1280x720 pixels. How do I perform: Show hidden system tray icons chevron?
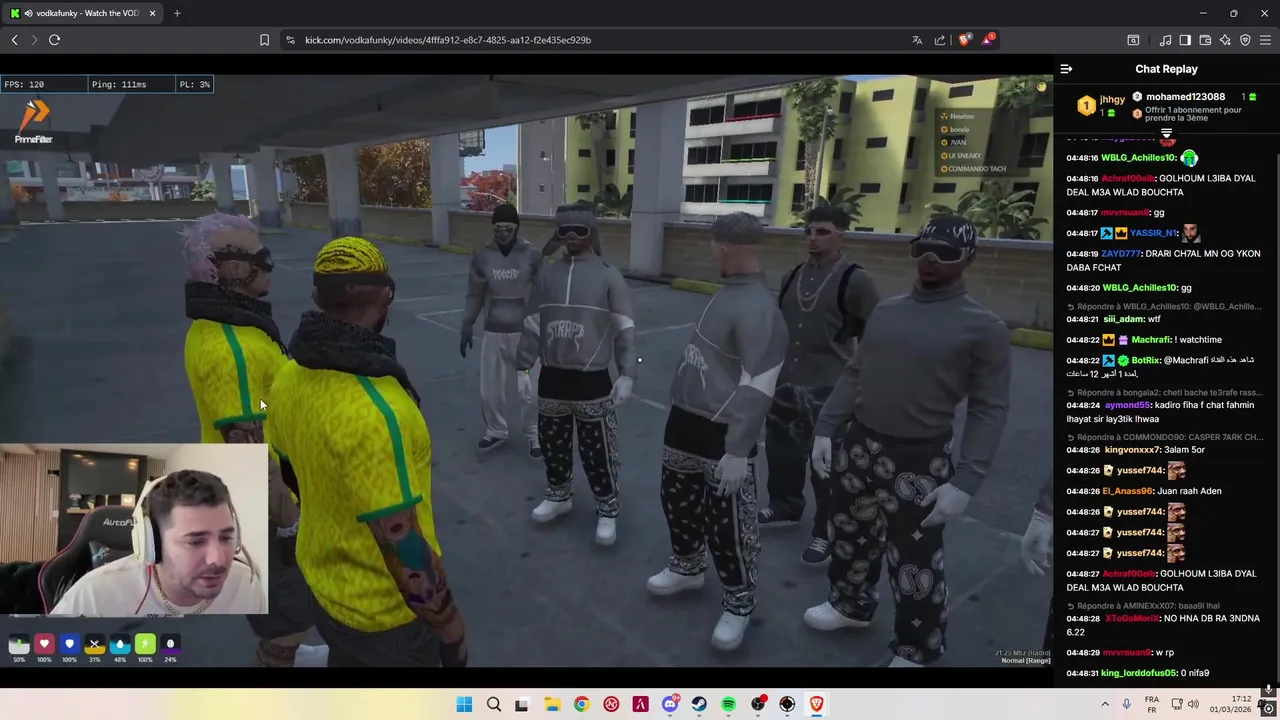1106,705
